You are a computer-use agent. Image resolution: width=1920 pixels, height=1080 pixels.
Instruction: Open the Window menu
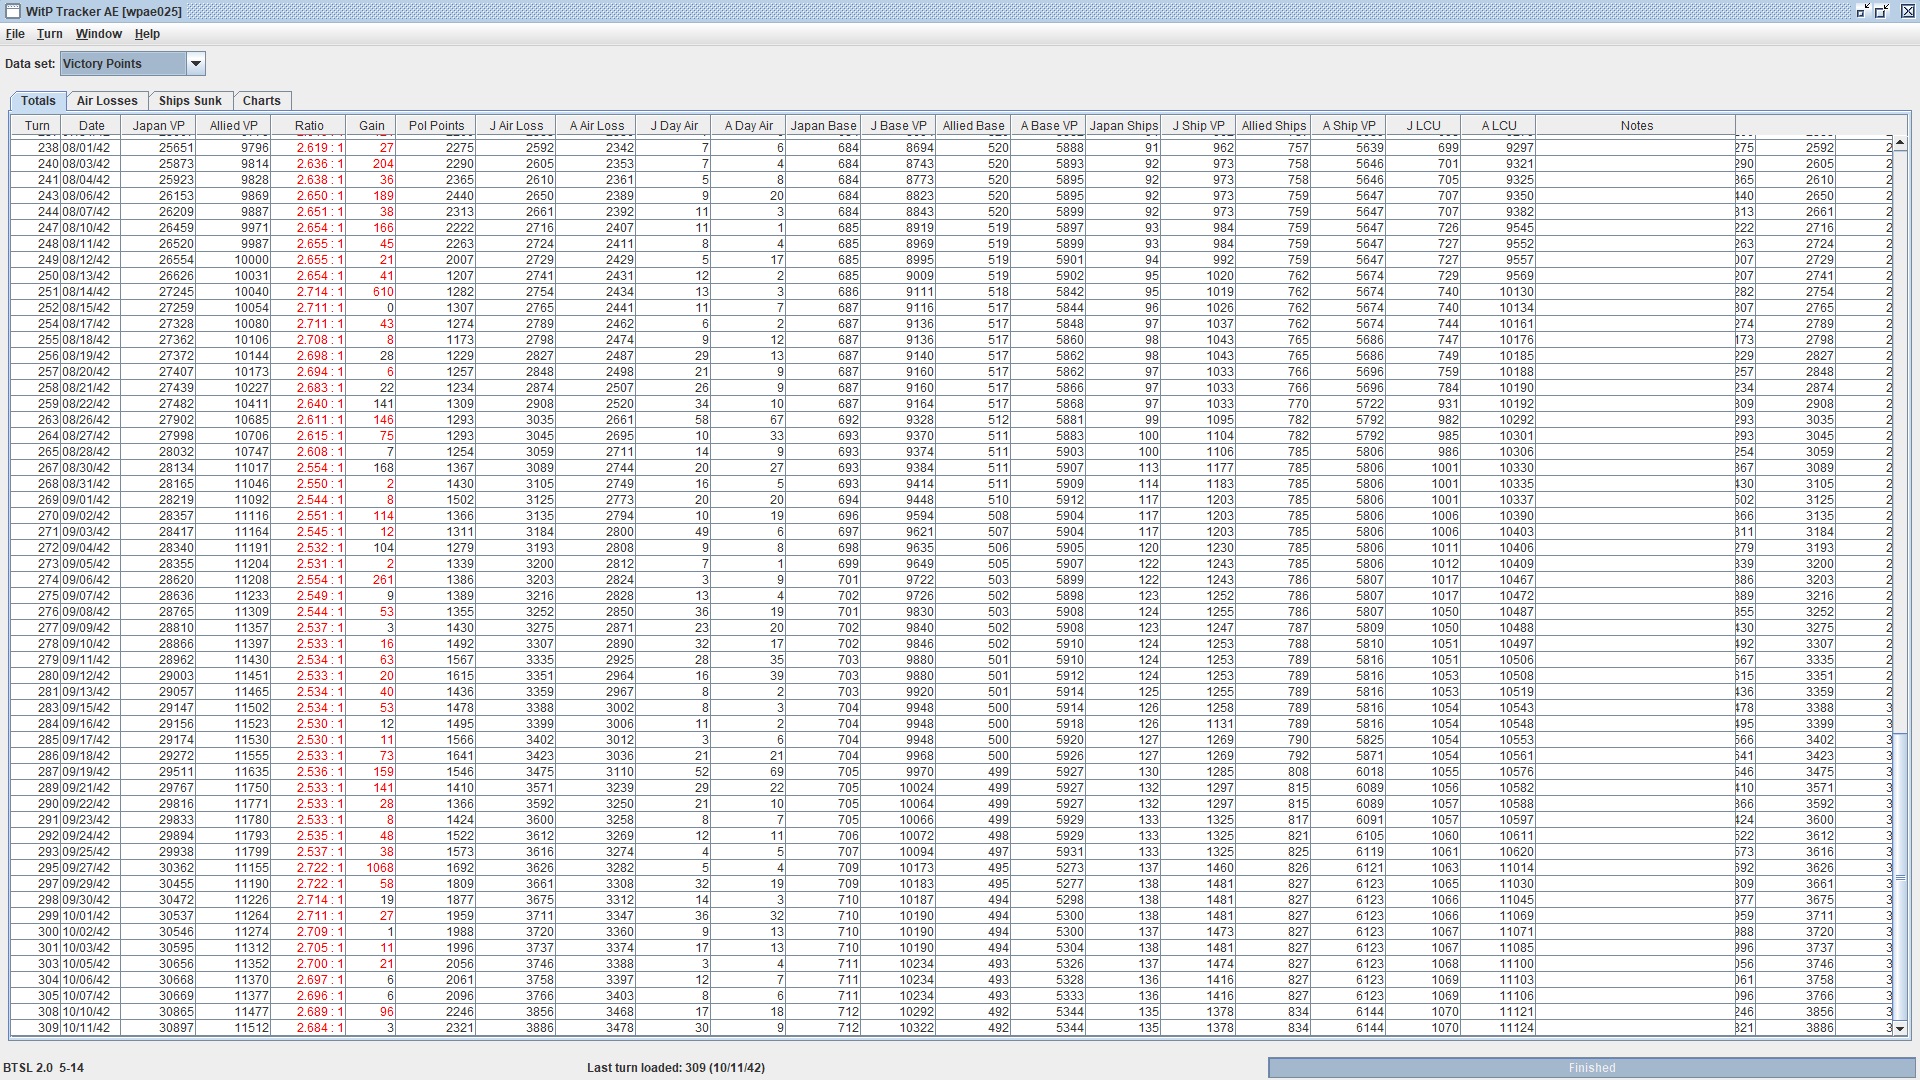click(98, 34)
